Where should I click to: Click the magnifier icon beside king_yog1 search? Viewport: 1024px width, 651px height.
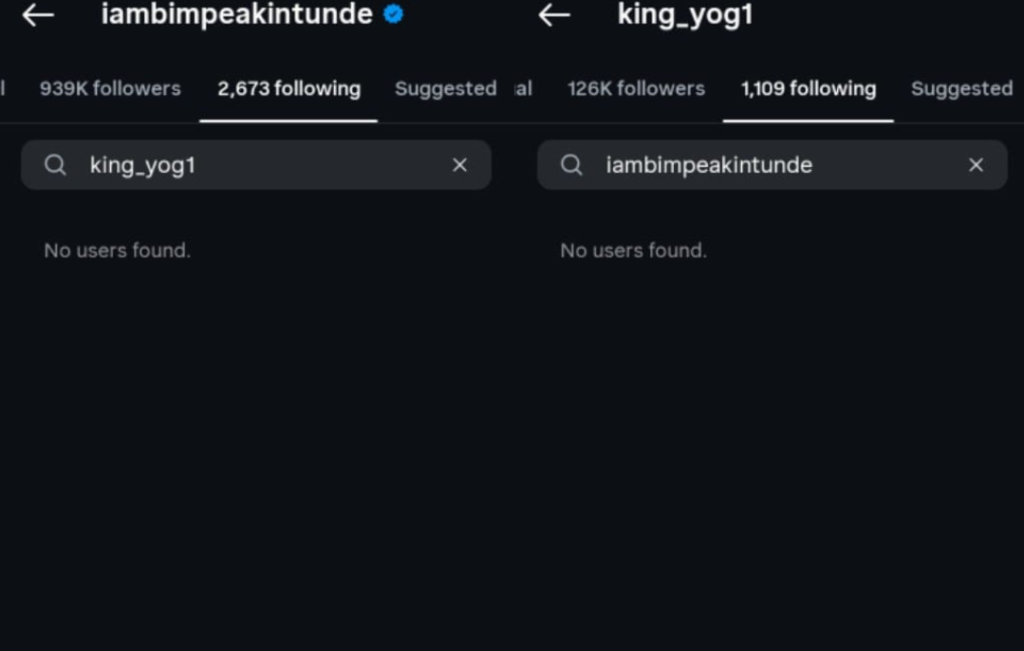tap(56, 165)
